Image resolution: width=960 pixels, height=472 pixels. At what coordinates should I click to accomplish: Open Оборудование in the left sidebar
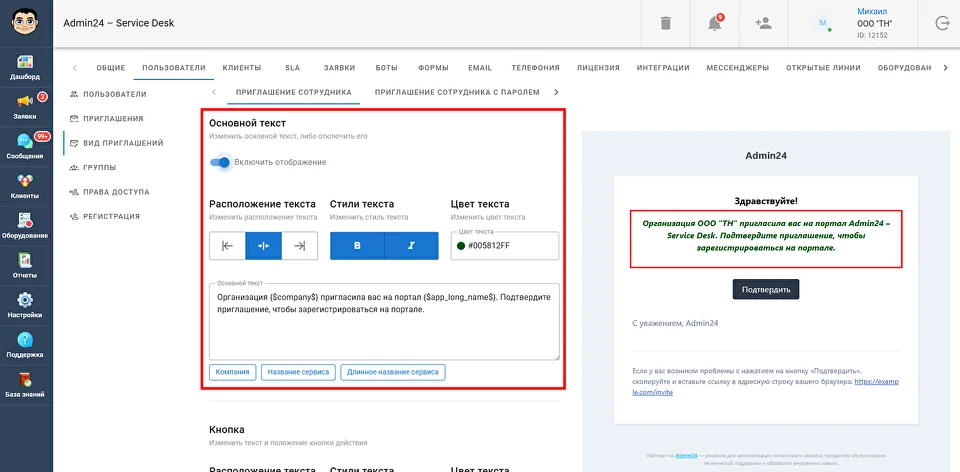tap(25, 225)
